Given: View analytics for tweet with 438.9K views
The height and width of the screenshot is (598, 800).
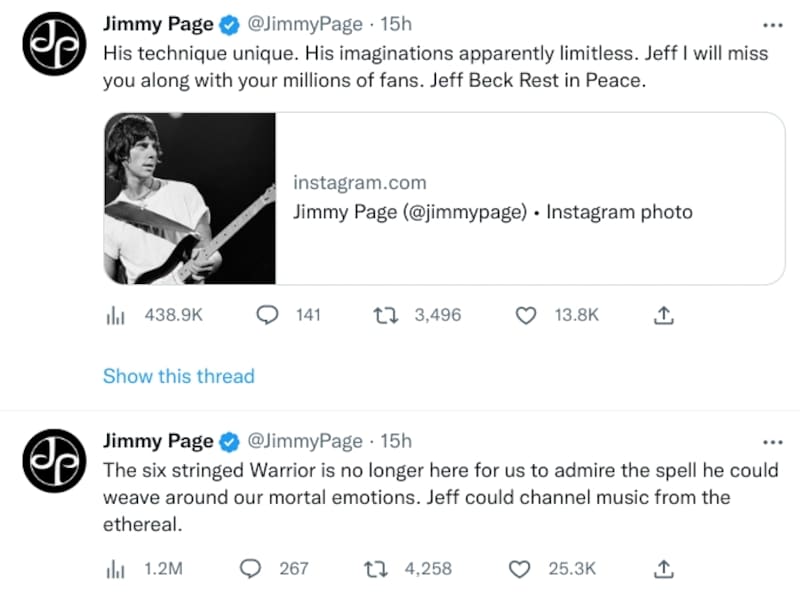Looking at the screenshot, I should tap(114, 315).
